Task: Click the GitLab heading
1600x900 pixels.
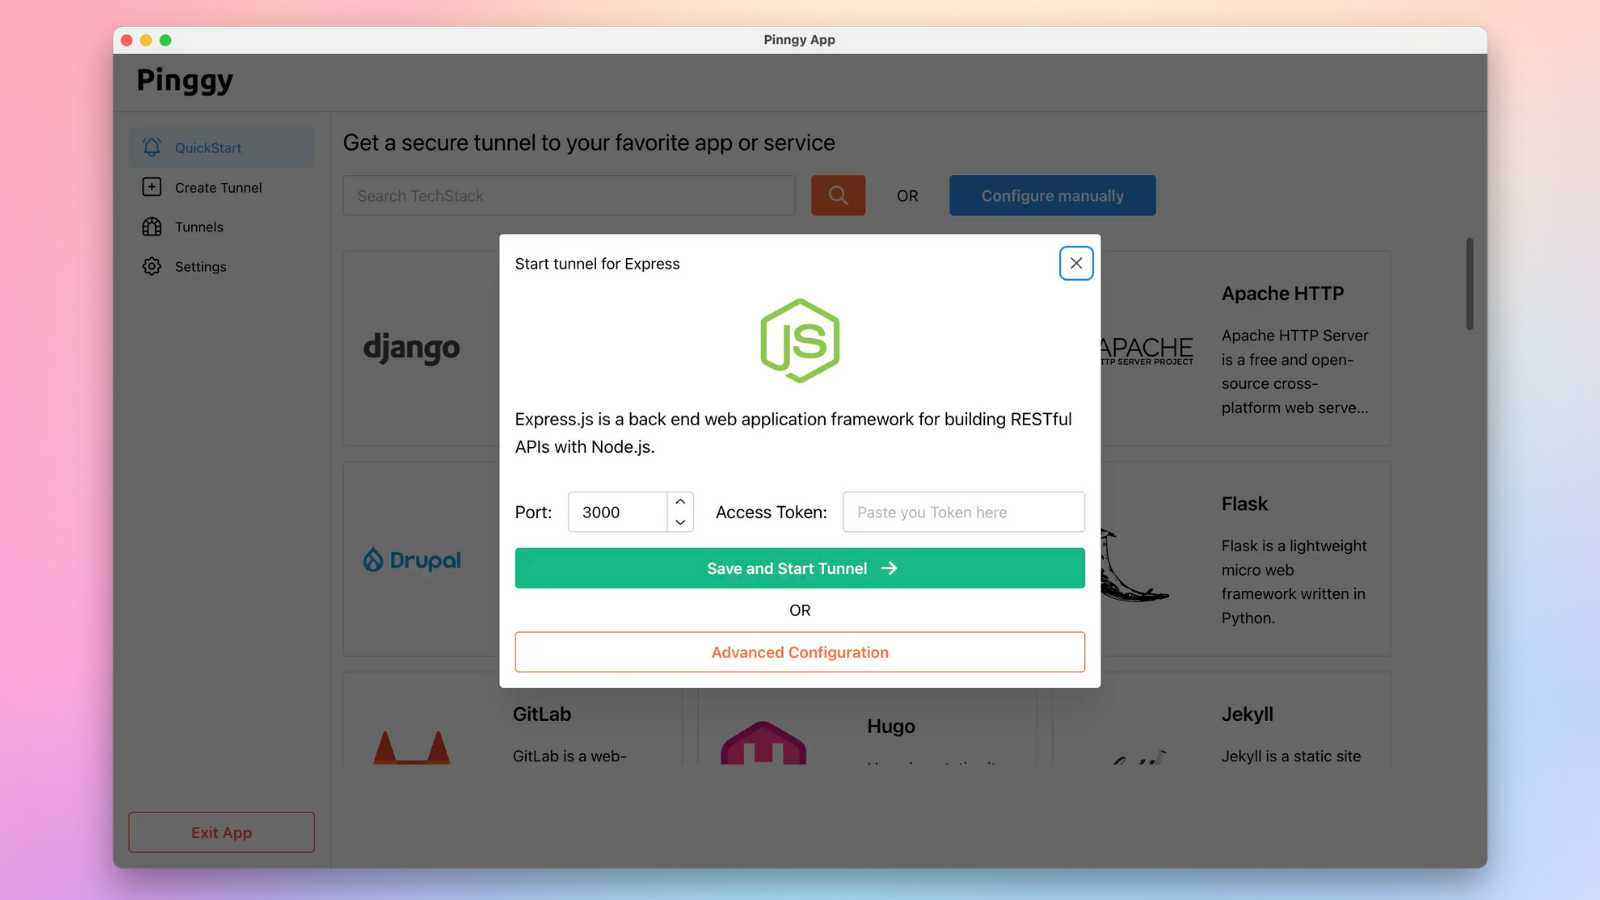Action: point(542,714)
